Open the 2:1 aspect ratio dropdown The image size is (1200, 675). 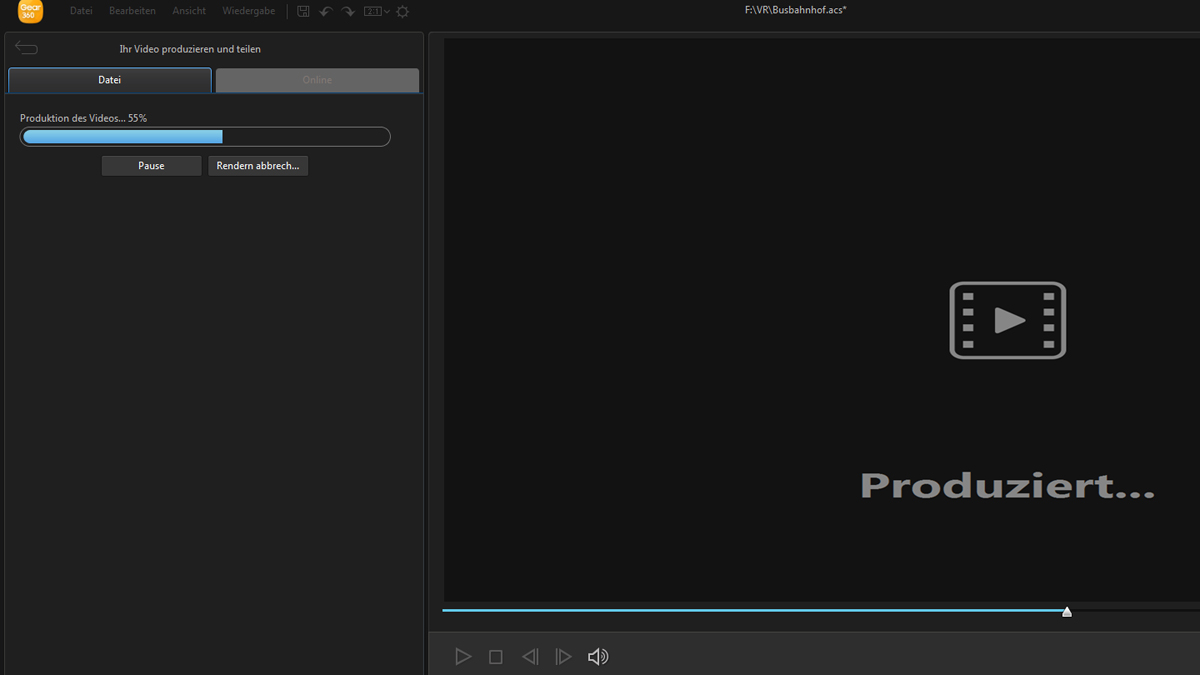376,11
